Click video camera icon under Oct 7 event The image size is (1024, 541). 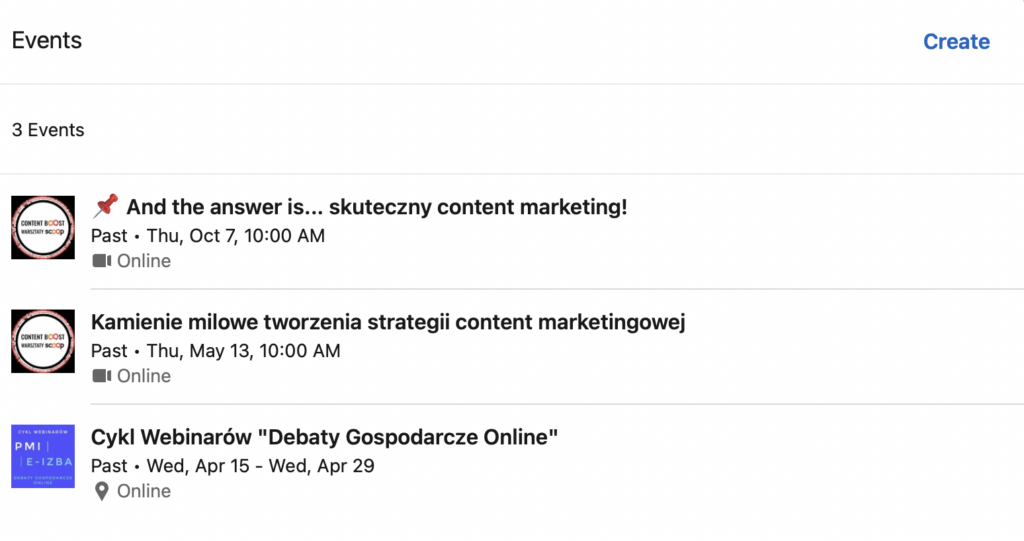tap(101, 261)
